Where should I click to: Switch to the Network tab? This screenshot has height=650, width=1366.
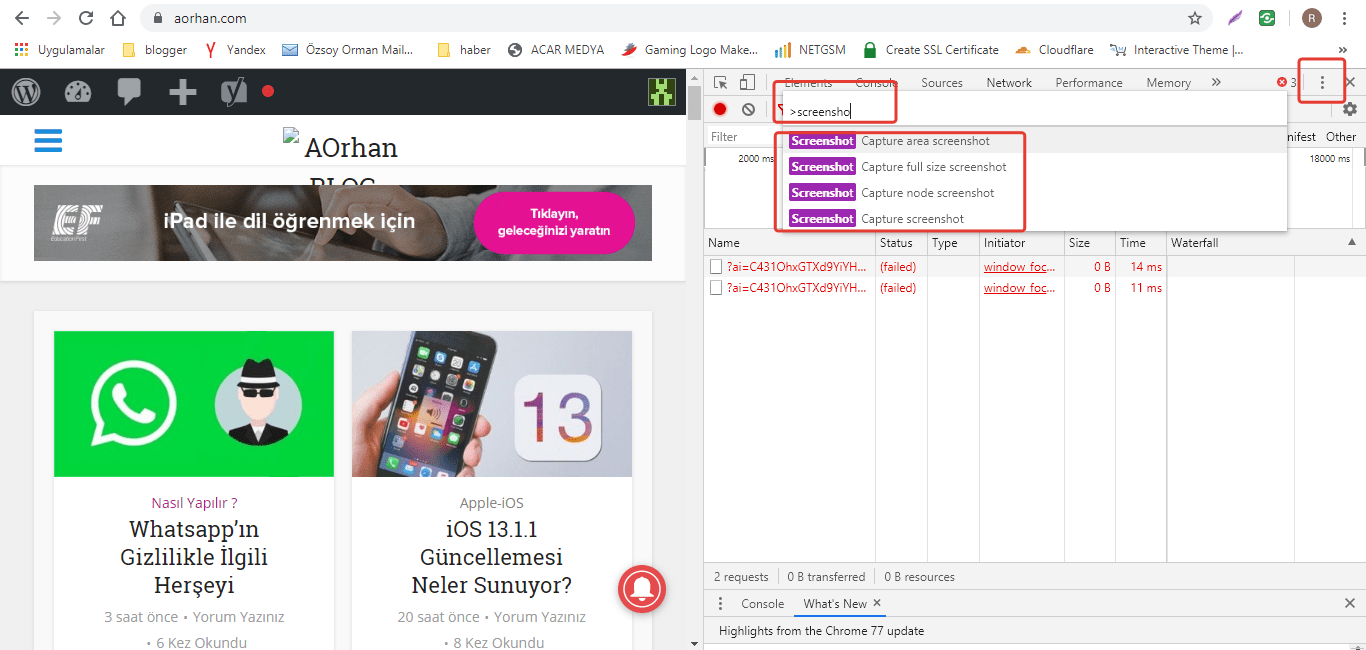pos(1009,83)
